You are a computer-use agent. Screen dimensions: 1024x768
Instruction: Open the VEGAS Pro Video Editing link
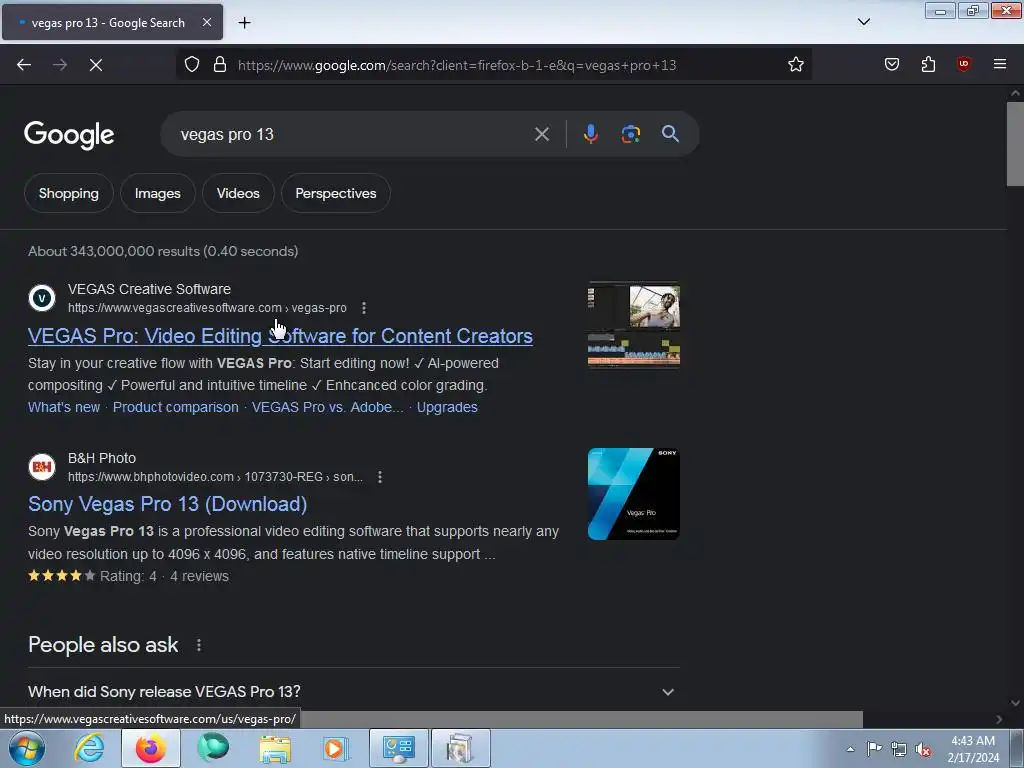[x=280, y=336]
